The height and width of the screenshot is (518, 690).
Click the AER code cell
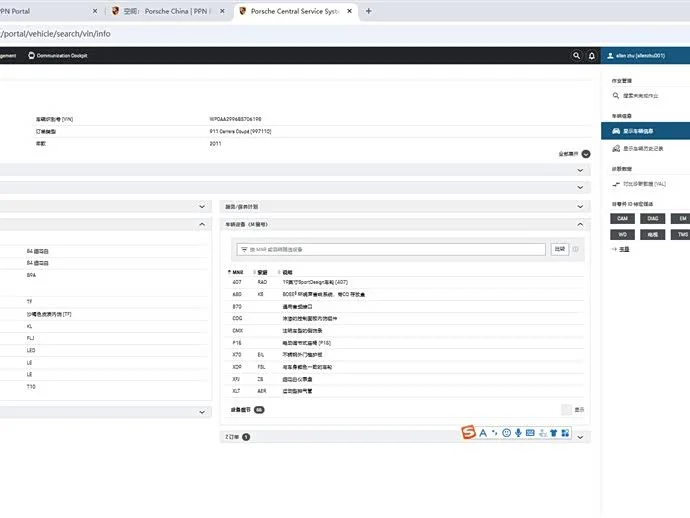262,391
